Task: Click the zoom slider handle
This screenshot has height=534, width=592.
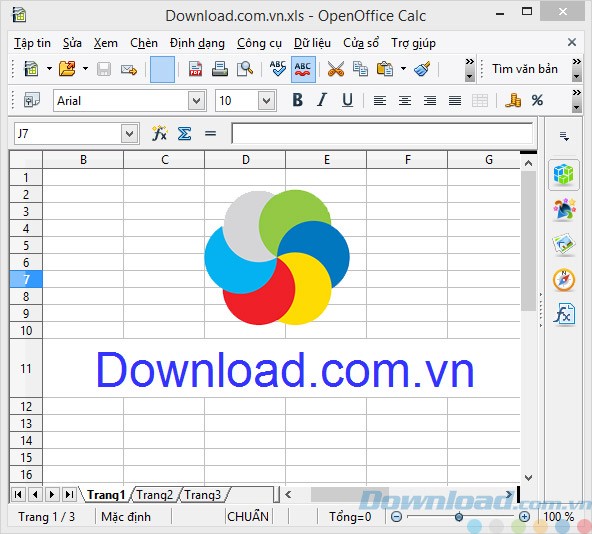Action: coord(459,517)
